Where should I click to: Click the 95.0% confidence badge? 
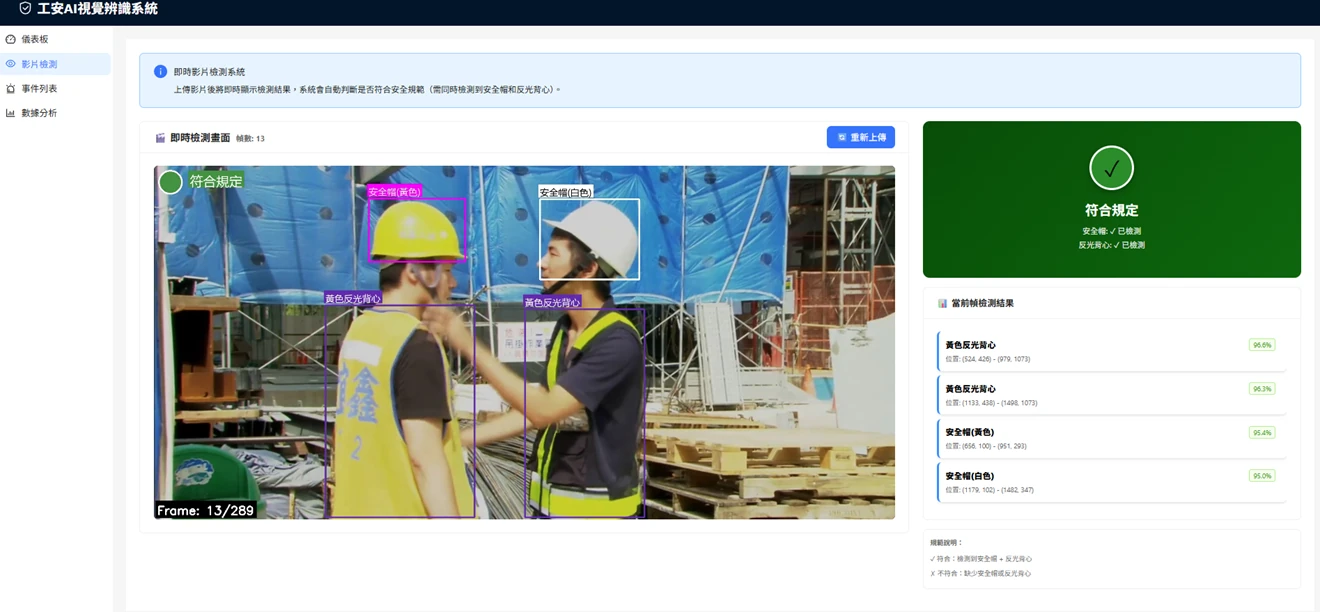coord(1262,476)
